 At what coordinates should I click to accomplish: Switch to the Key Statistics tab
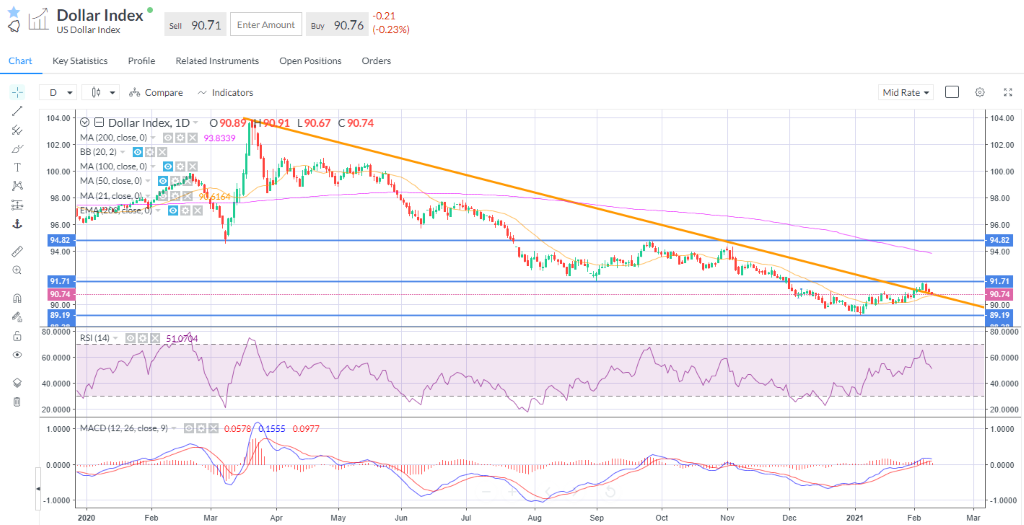(x=80, y=61)
